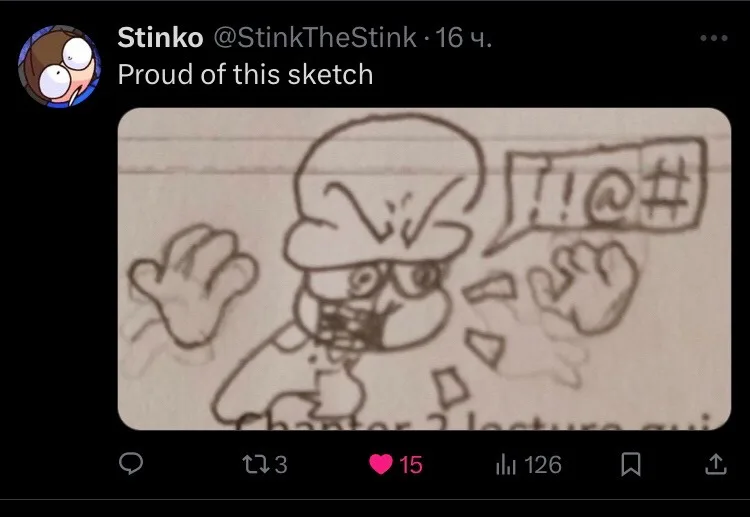Screen dimensions: 750x517
Task: Click the !!@# speech bubble in sketch
Action: (x=598, y=191)
